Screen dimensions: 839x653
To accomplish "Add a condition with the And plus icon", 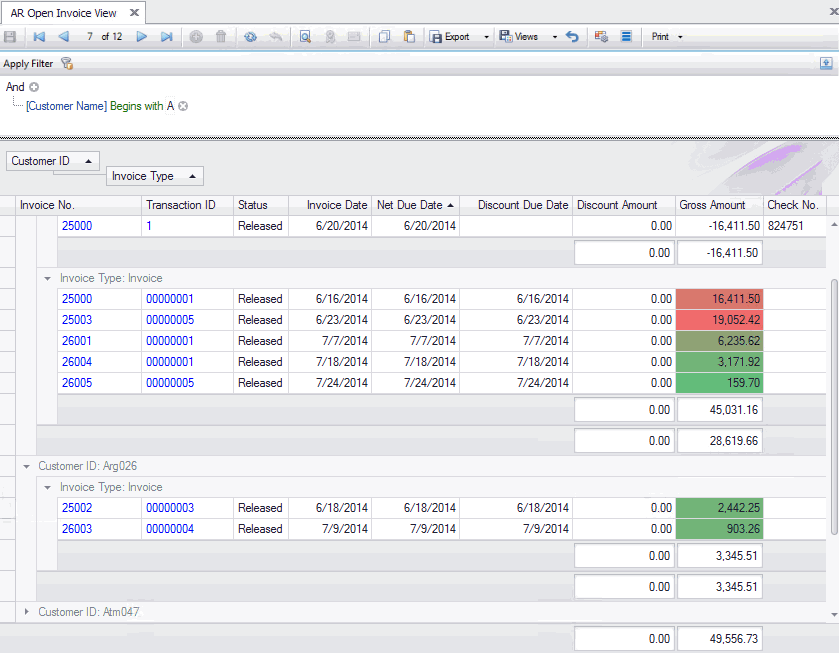I will [x=34, y=87].
